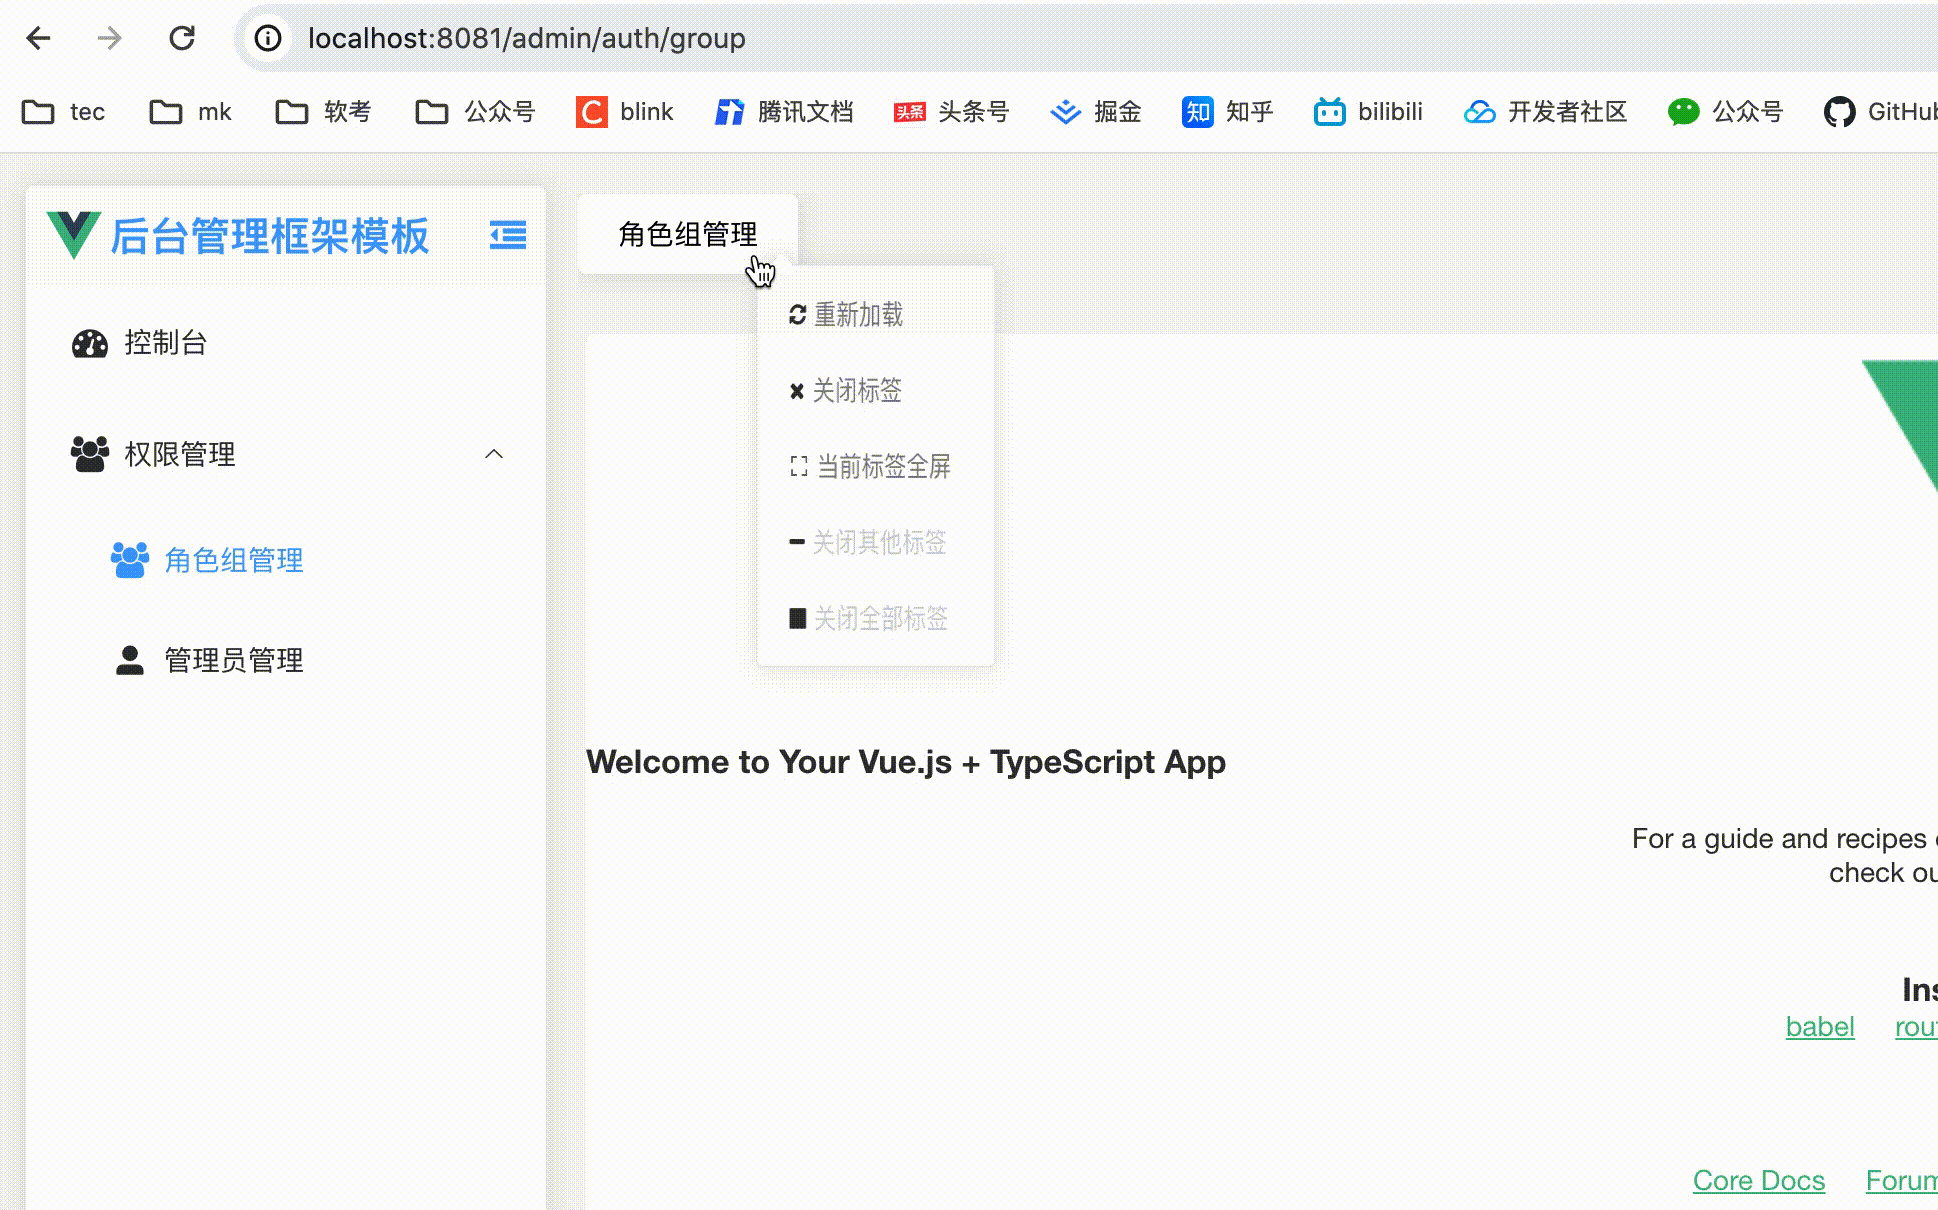
Task: Open the Core Docs link
Action: 1758,1181
